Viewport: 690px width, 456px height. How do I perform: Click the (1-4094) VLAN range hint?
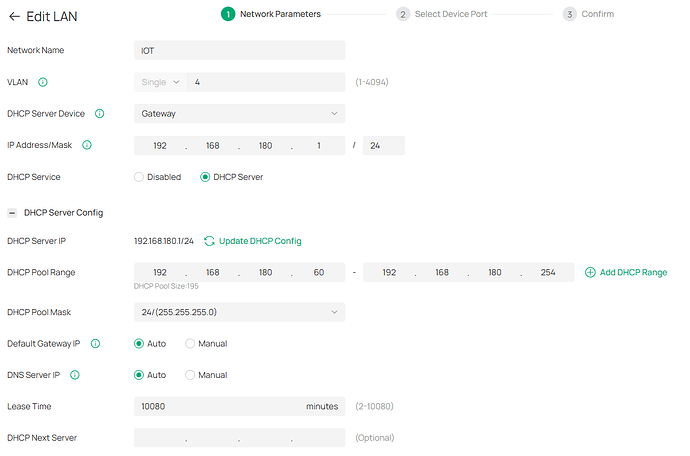tap(372, 82)
